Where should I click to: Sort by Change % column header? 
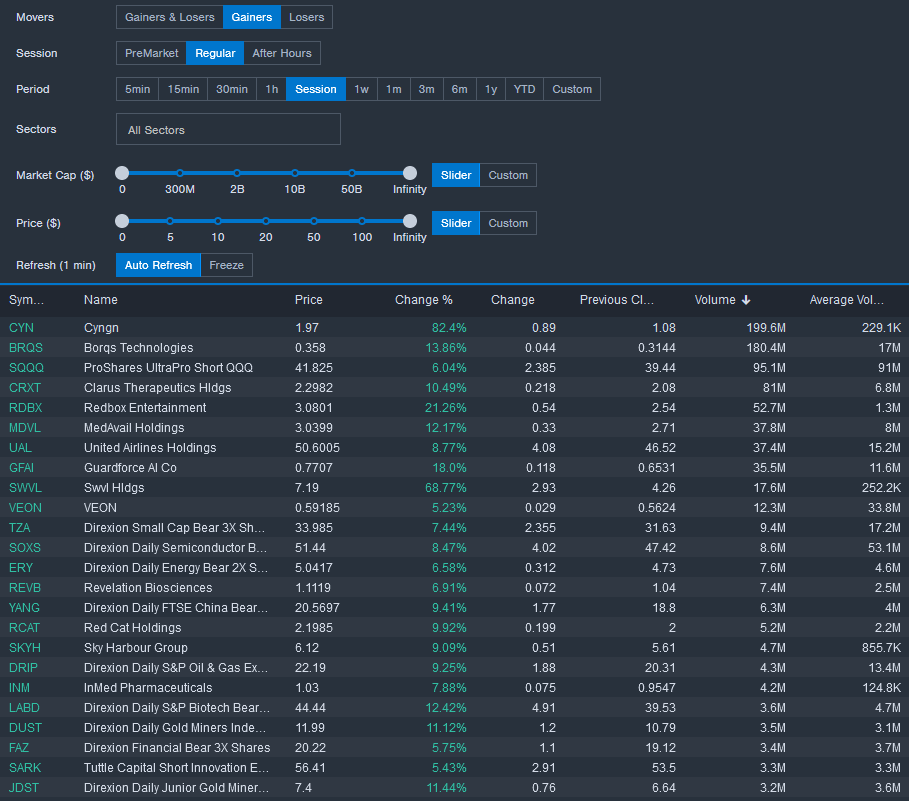click(424, 300)
